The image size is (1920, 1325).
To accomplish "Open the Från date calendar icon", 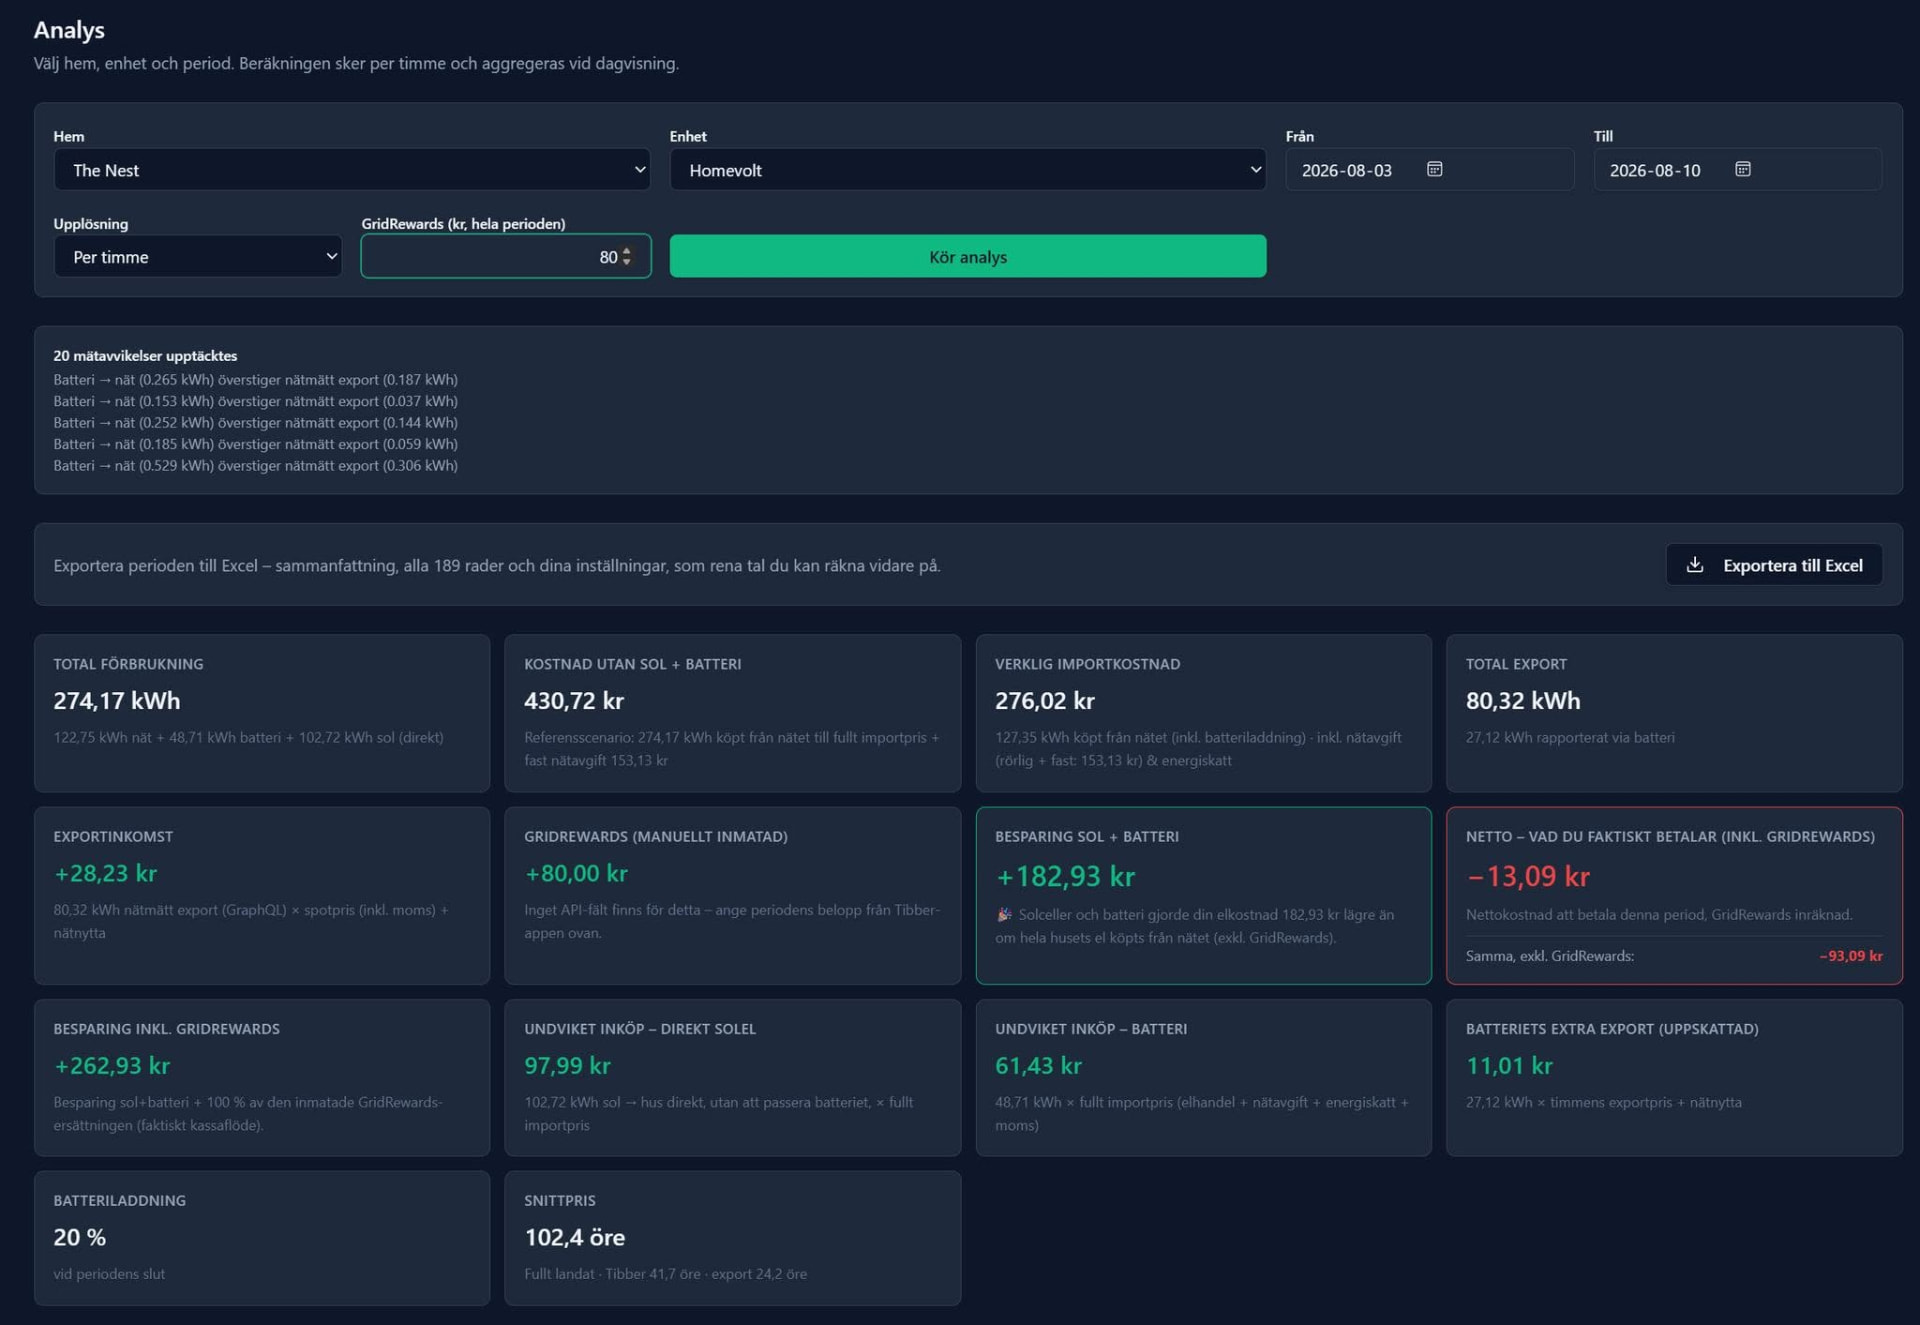I will (x=1434, y=169).
